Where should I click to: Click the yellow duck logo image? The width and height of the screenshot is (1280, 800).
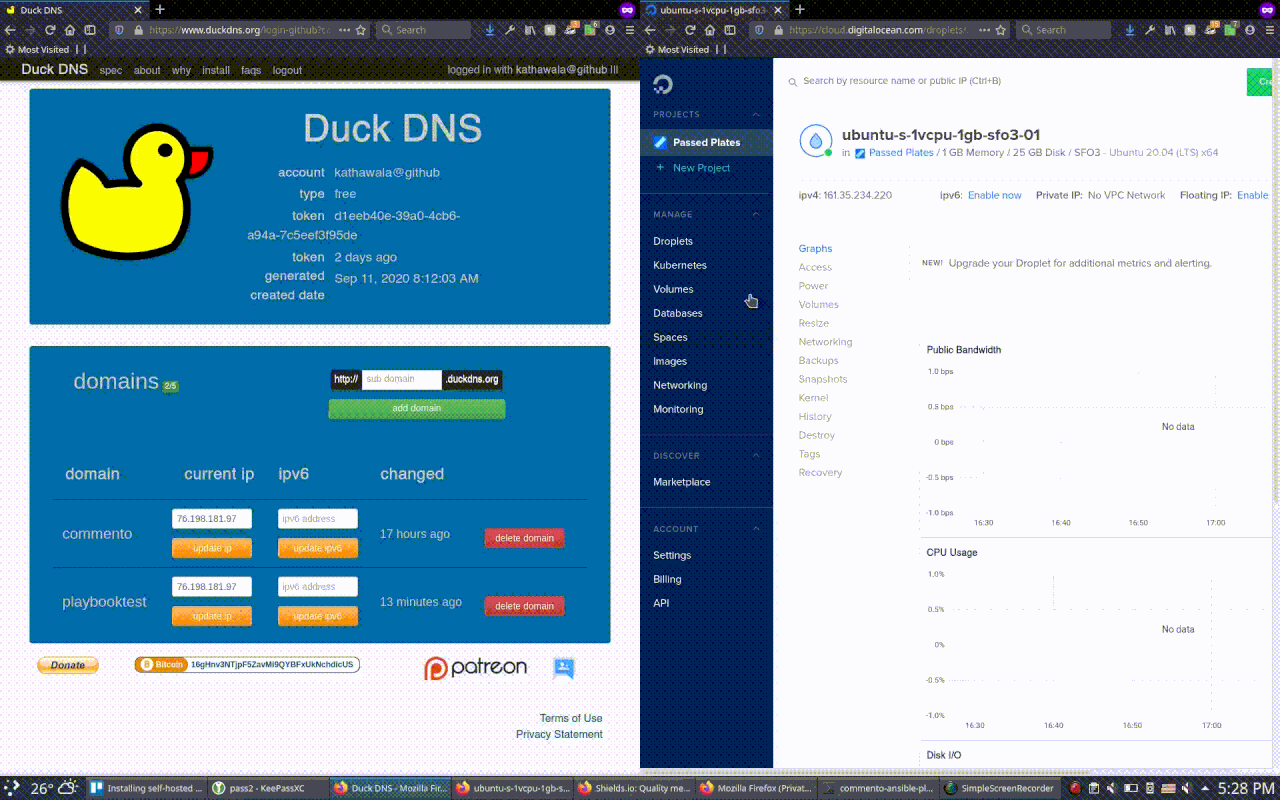[x=137, y=193]
